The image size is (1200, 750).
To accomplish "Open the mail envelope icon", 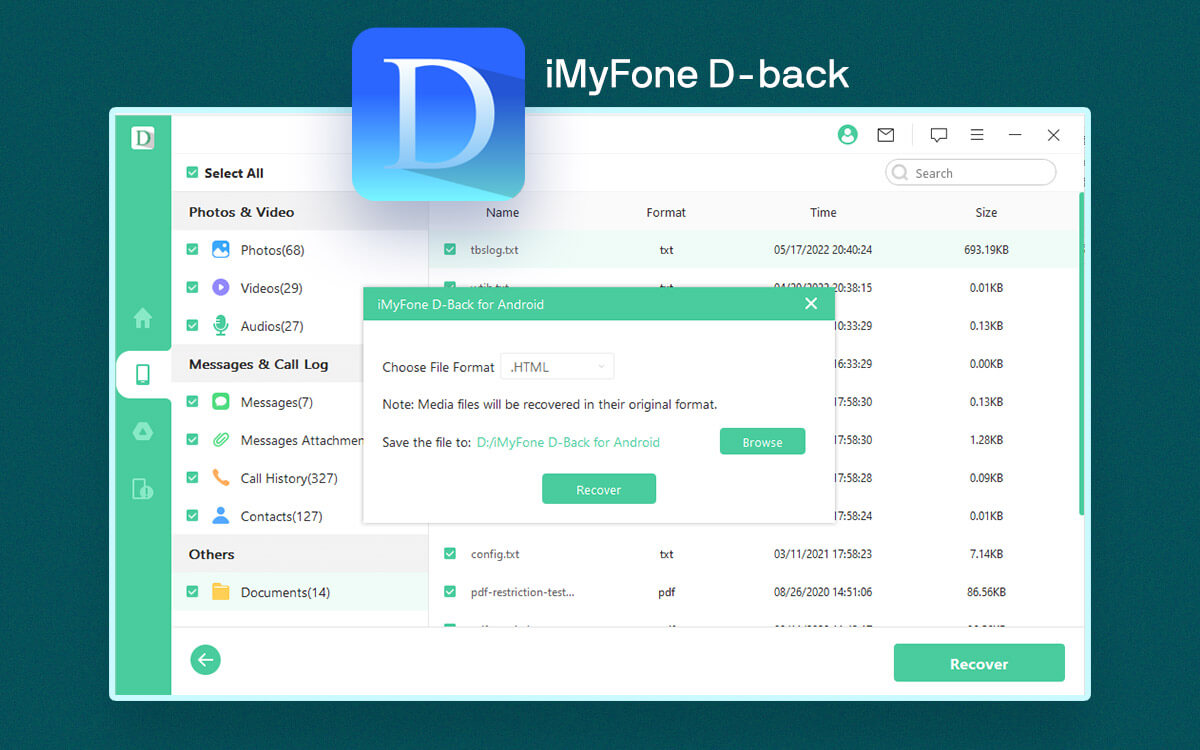I will coord(886,135).
